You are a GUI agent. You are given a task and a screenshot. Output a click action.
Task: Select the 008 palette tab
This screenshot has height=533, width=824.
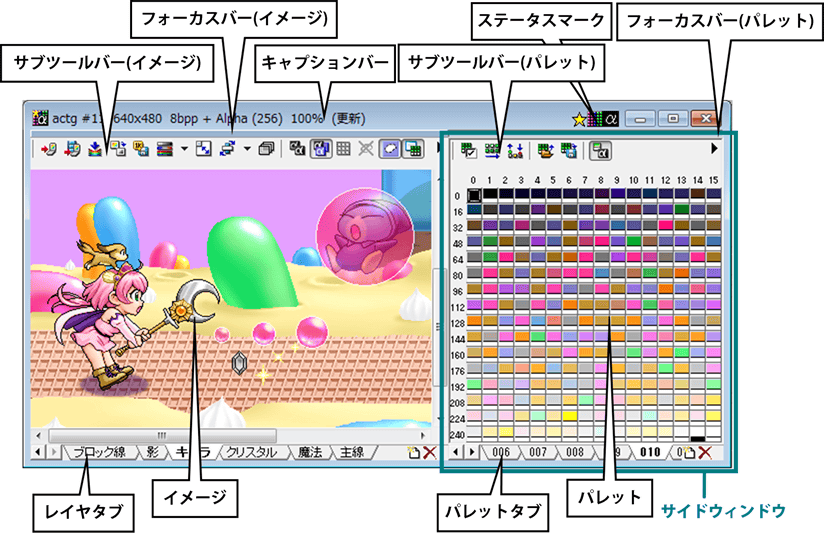(x=574, y=452)
